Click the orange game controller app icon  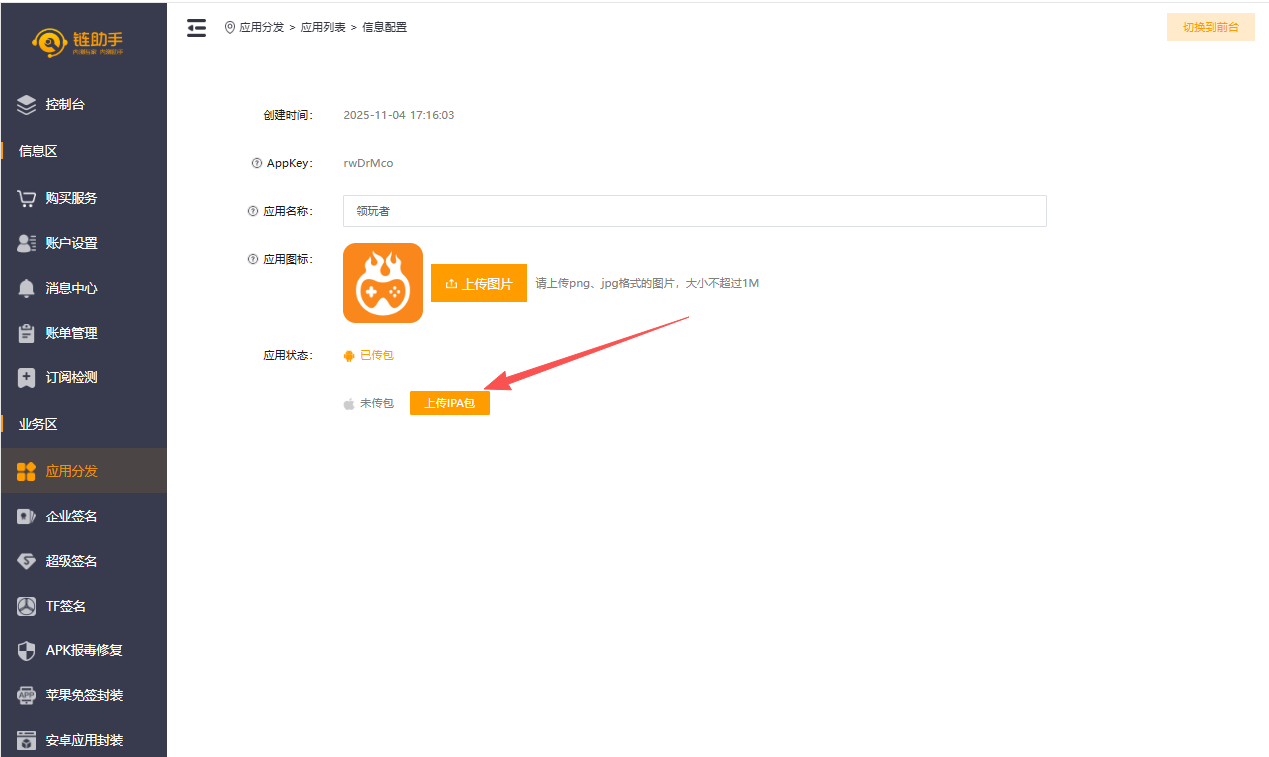(383, 283)
